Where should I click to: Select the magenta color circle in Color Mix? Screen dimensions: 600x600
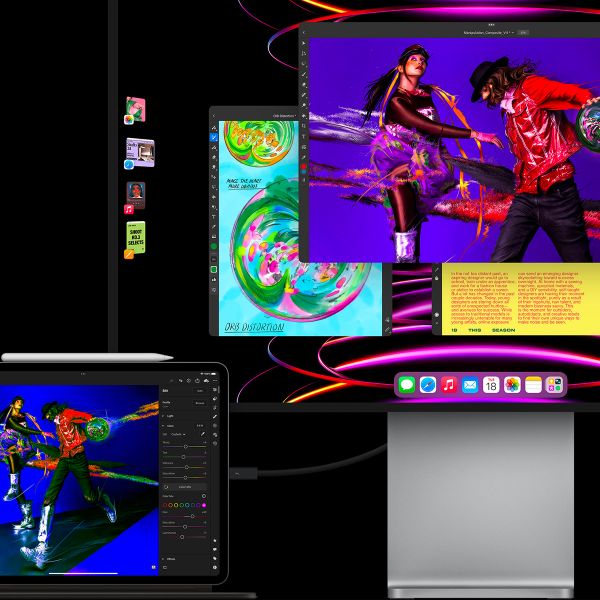pos(204,505)
